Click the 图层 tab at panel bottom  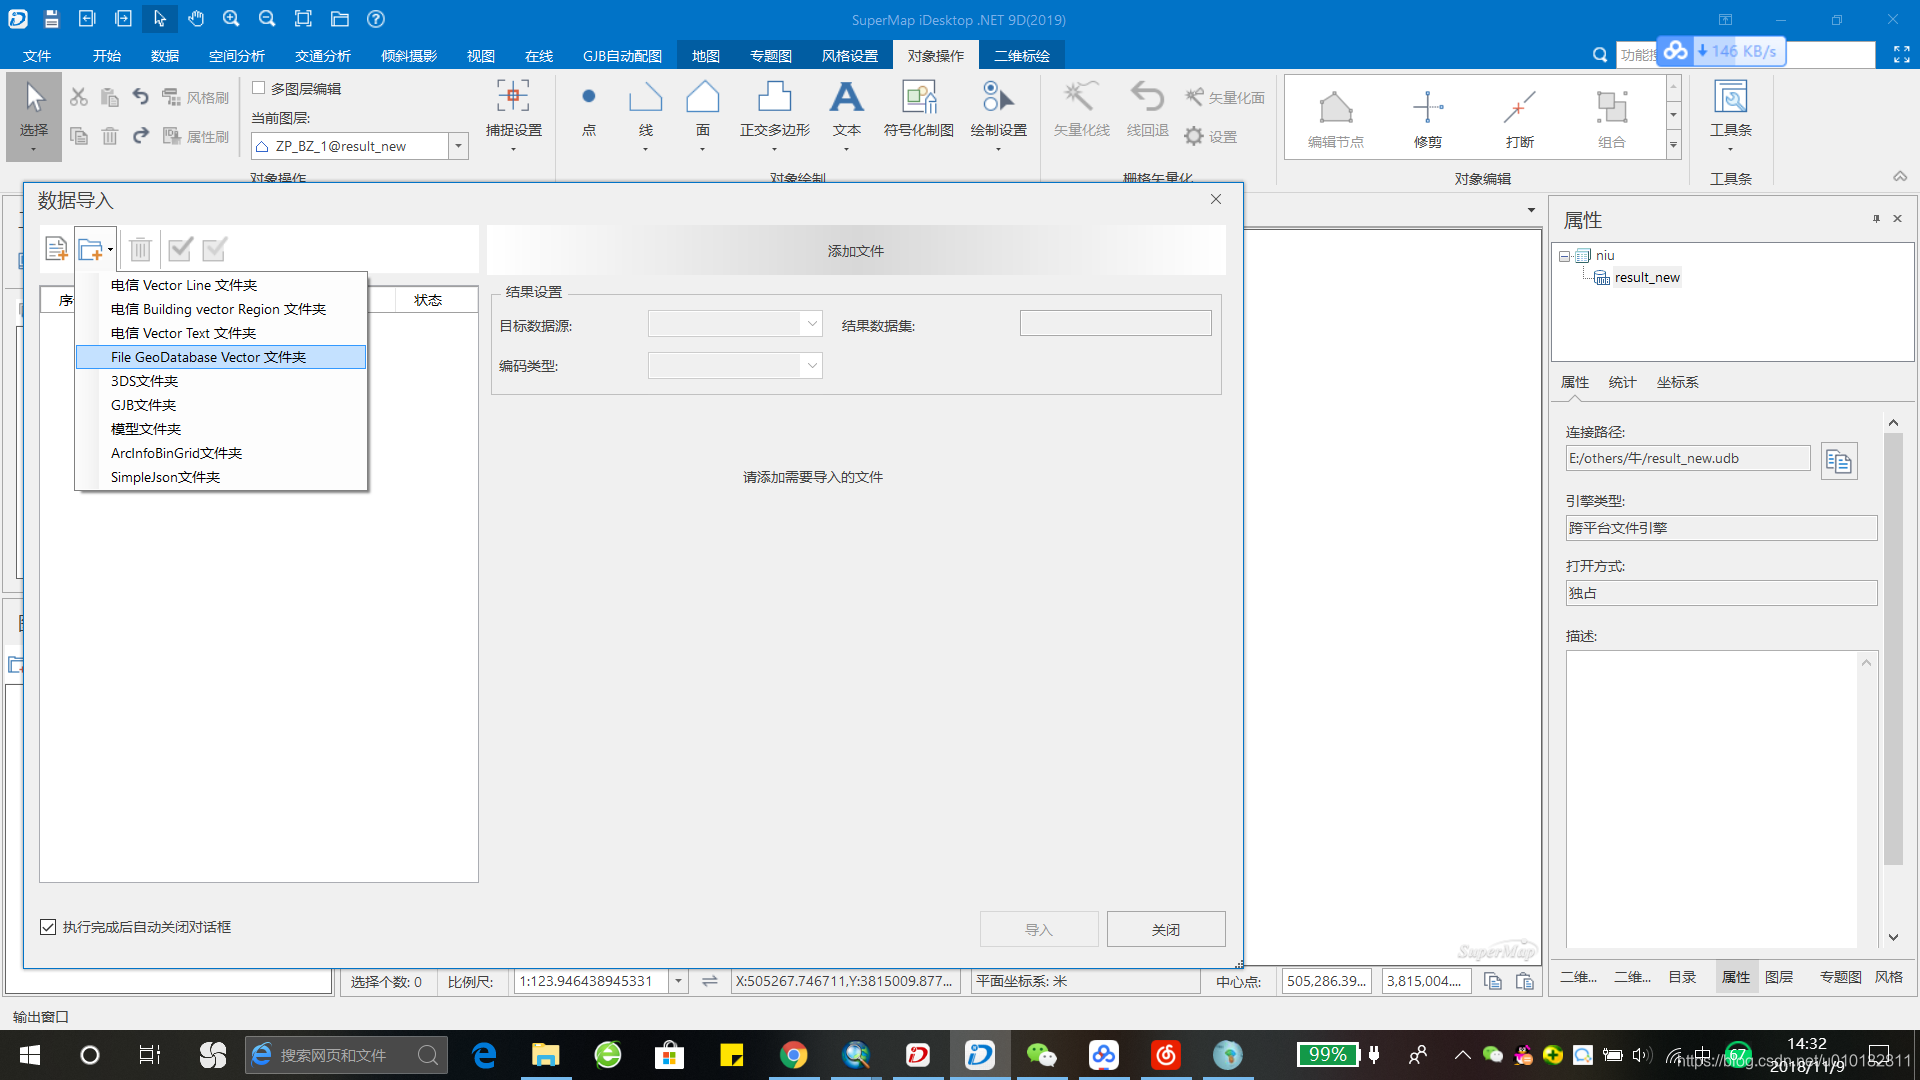[1778, 977]
